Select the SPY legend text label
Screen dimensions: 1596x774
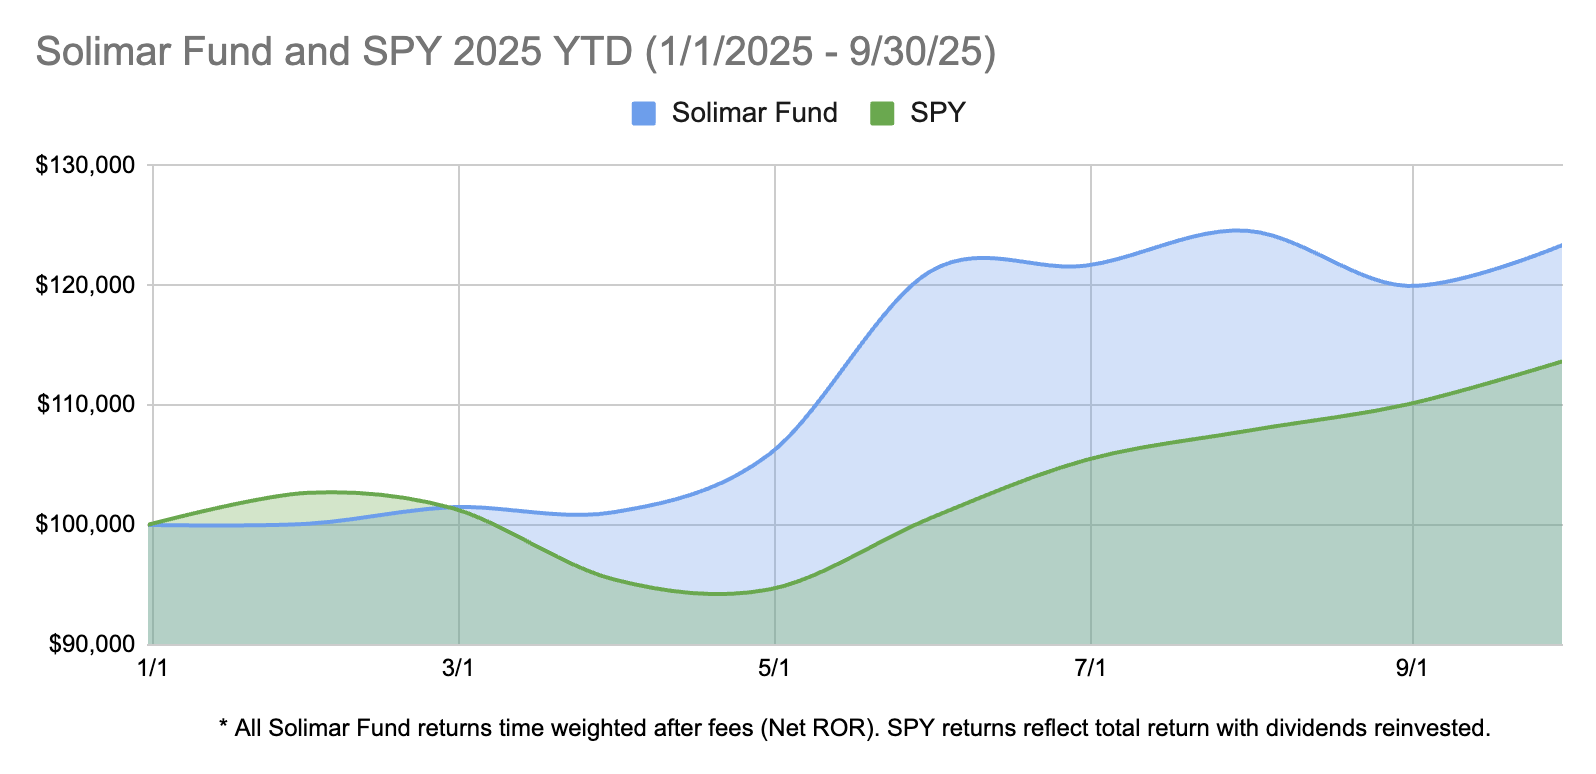[937, 113]
